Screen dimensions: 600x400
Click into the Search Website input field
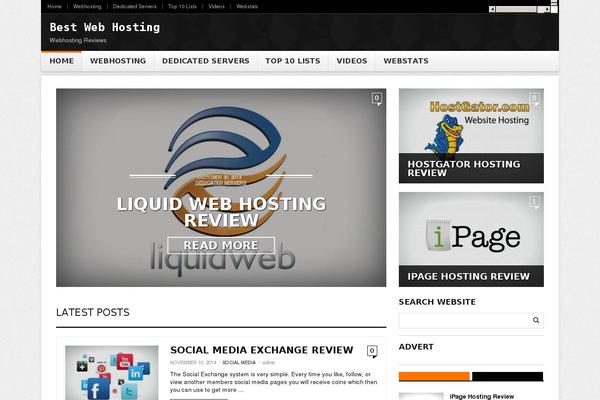click(465, 320)
